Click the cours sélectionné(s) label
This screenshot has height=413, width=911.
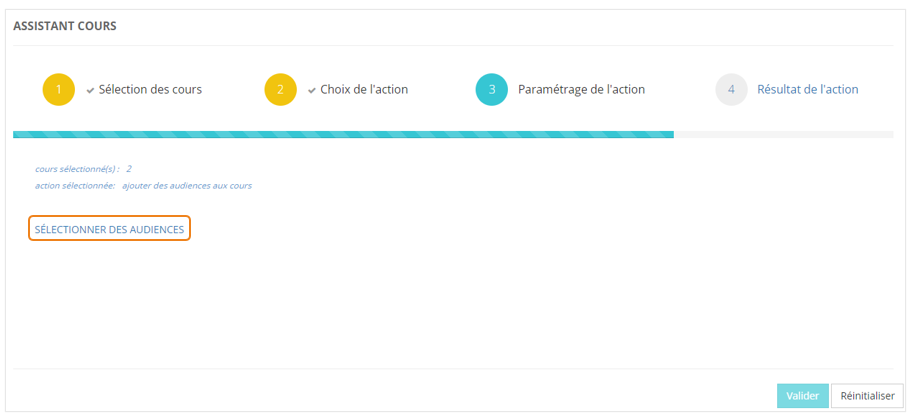click(77, 169)
